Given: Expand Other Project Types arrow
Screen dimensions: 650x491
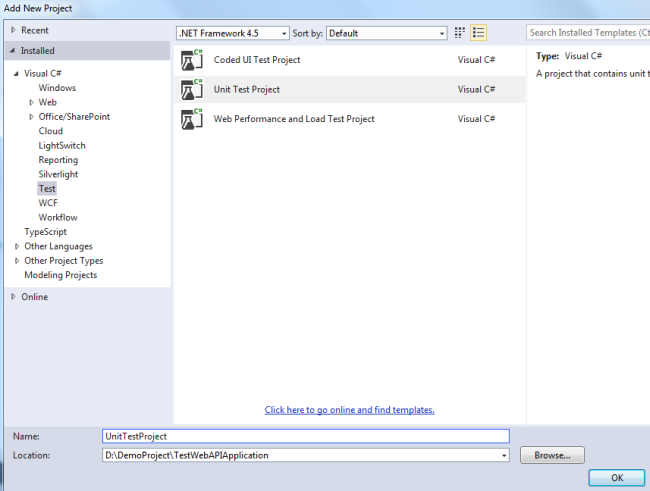Looking at the screenshot, I should tap(17, 261).
